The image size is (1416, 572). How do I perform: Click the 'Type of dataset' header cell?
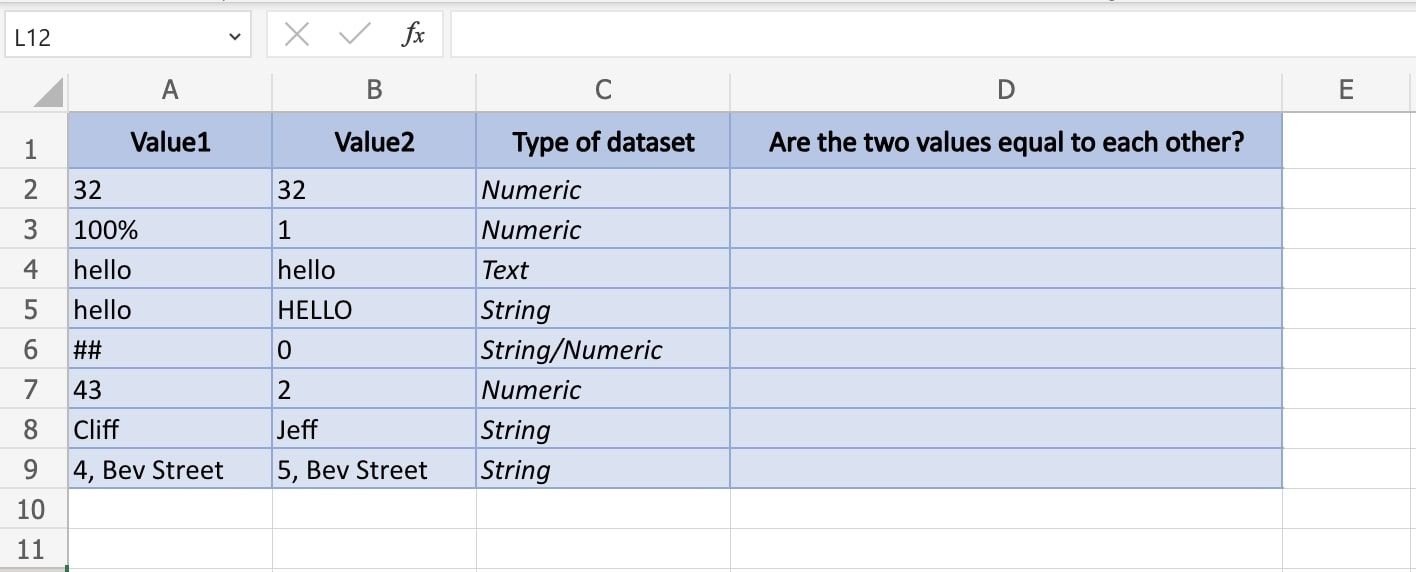pos(603,142)
